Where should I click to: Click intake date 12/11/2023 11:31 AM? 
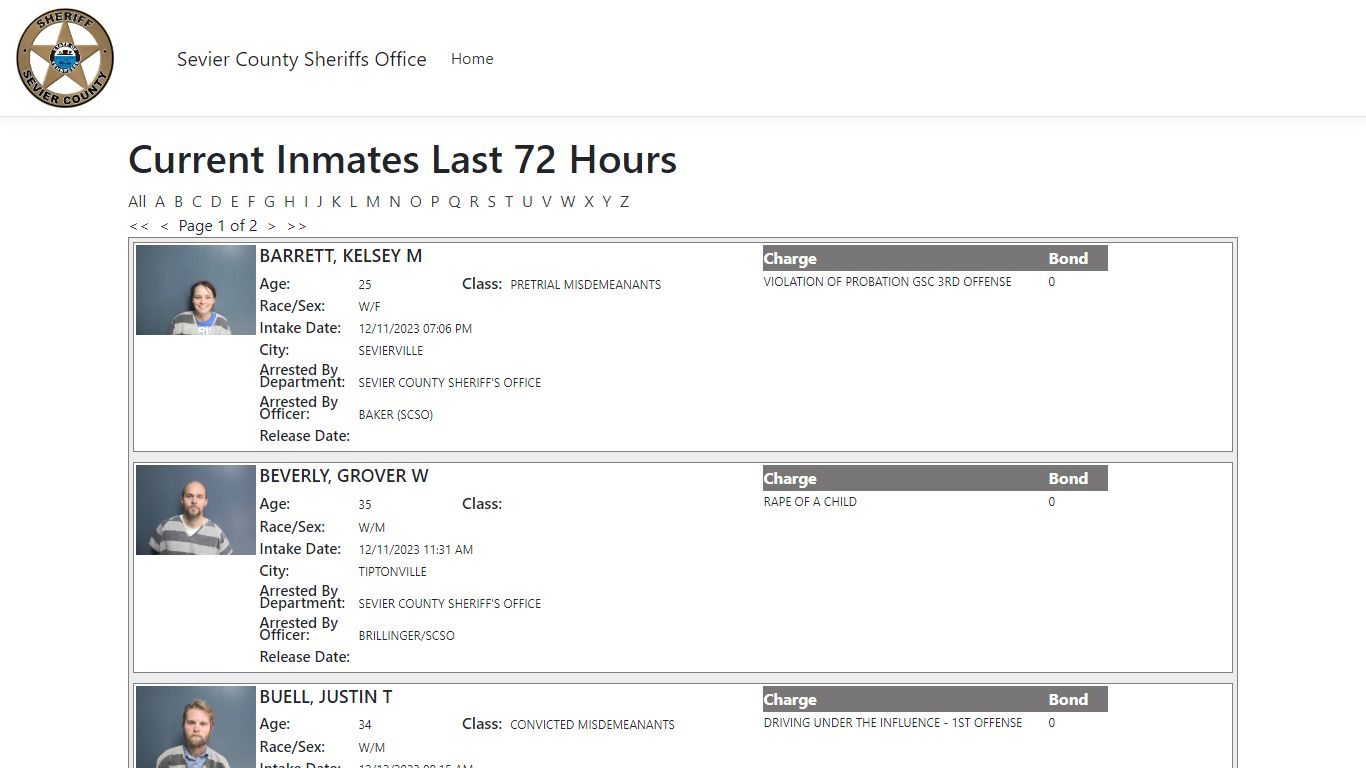coord(416,550)
